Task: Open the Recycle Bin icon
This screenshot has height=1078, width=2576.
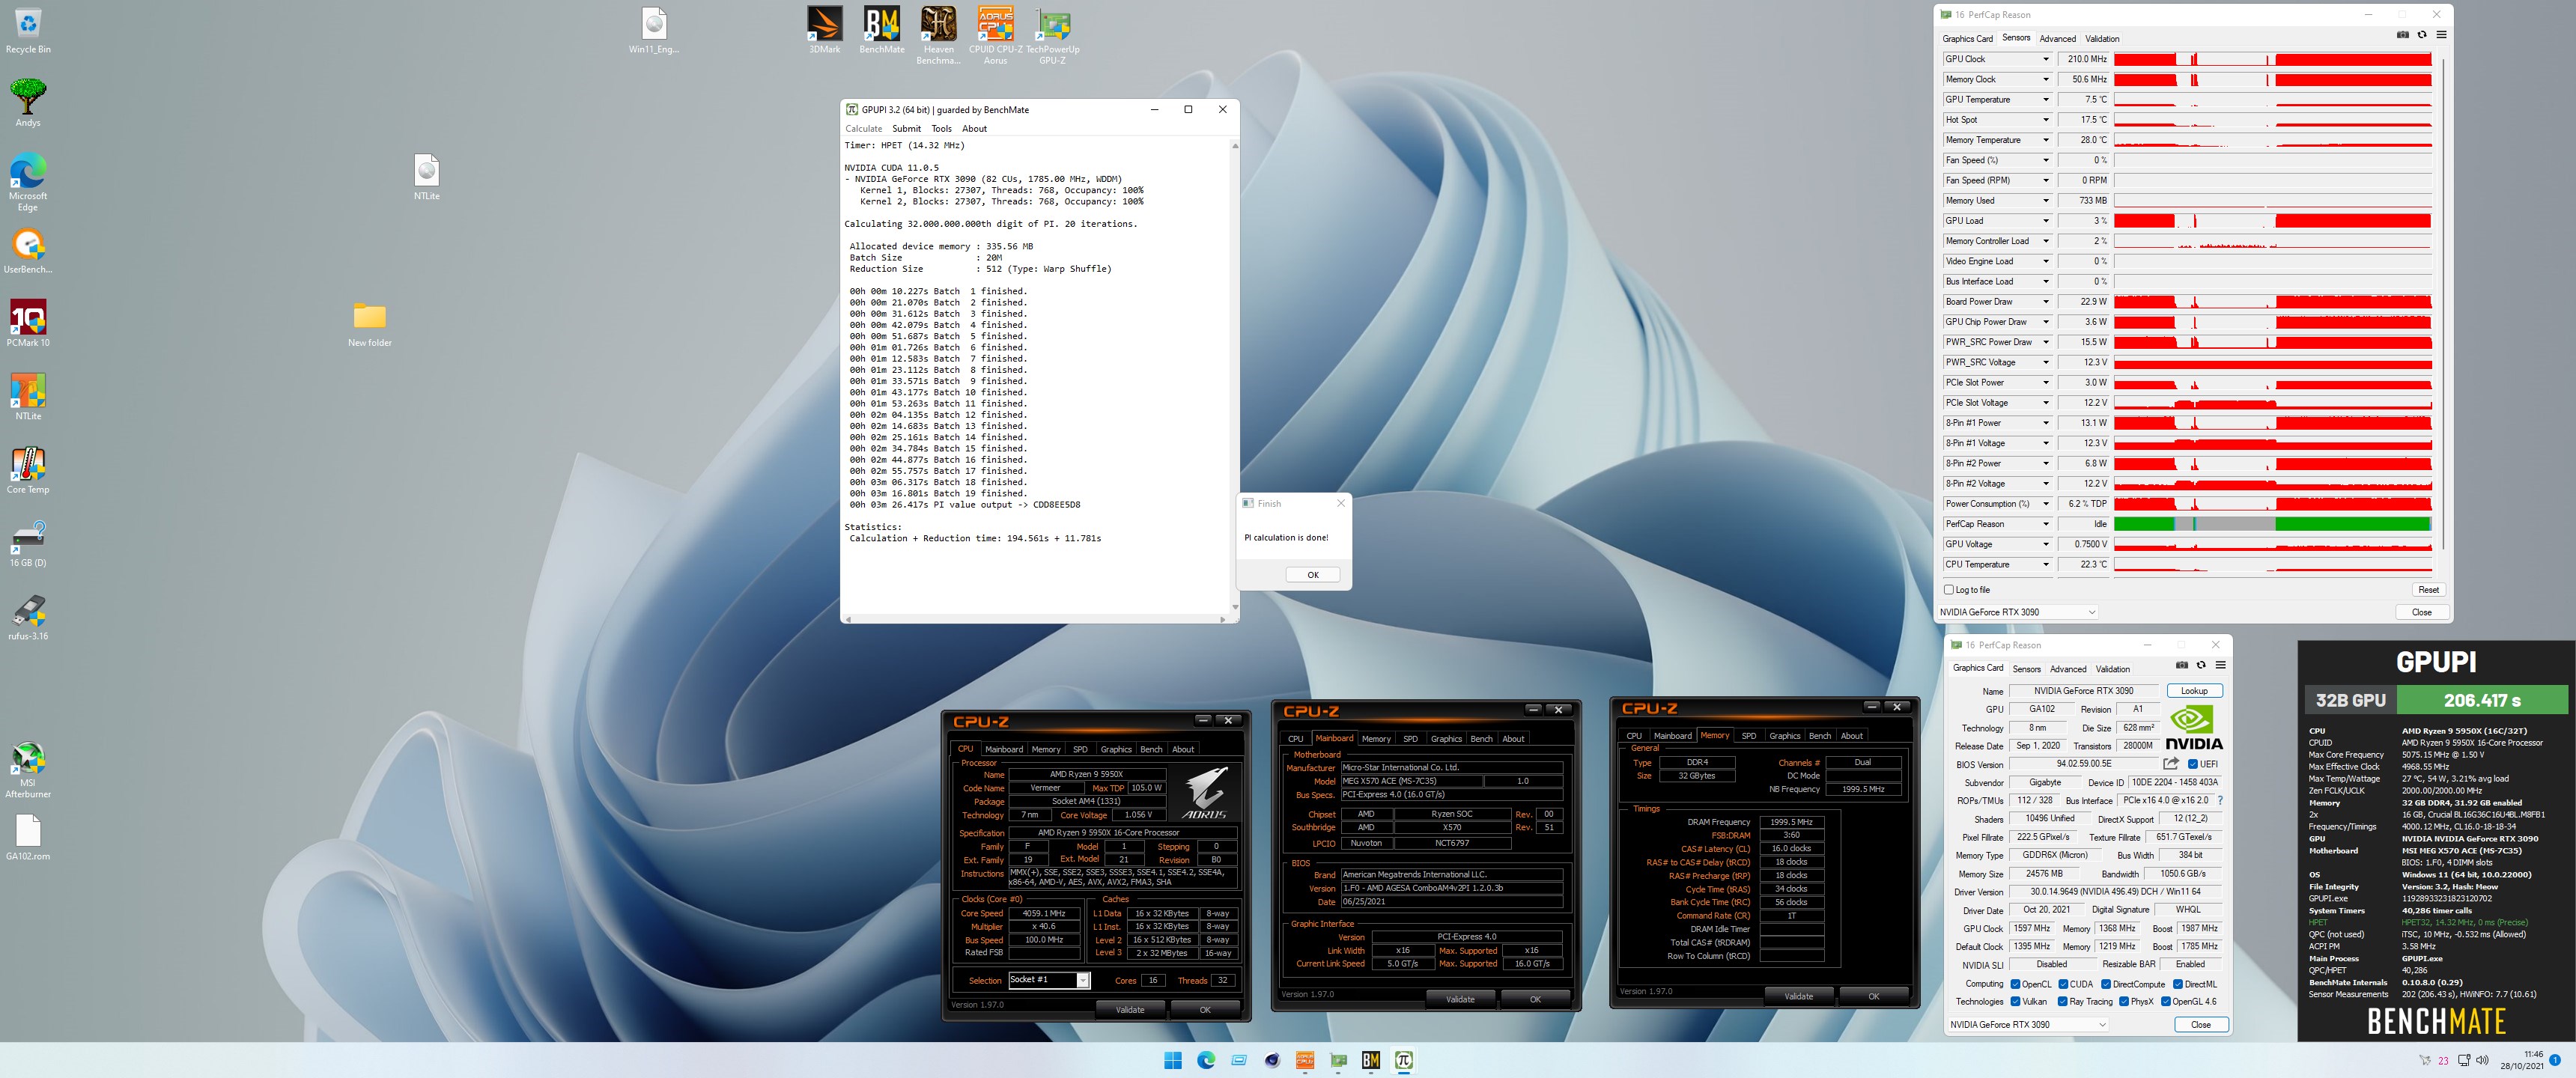Action: click(x=28, y=30)
